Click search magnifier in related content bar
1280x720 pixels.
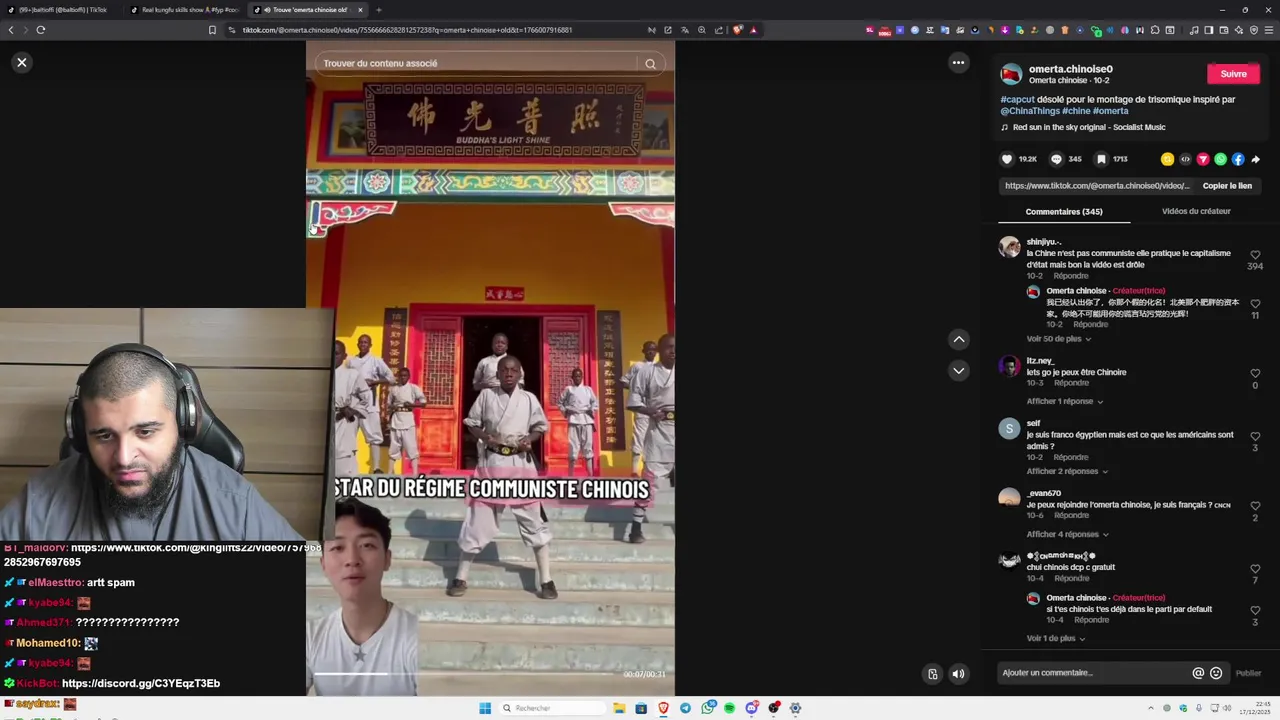click(650, 63)
